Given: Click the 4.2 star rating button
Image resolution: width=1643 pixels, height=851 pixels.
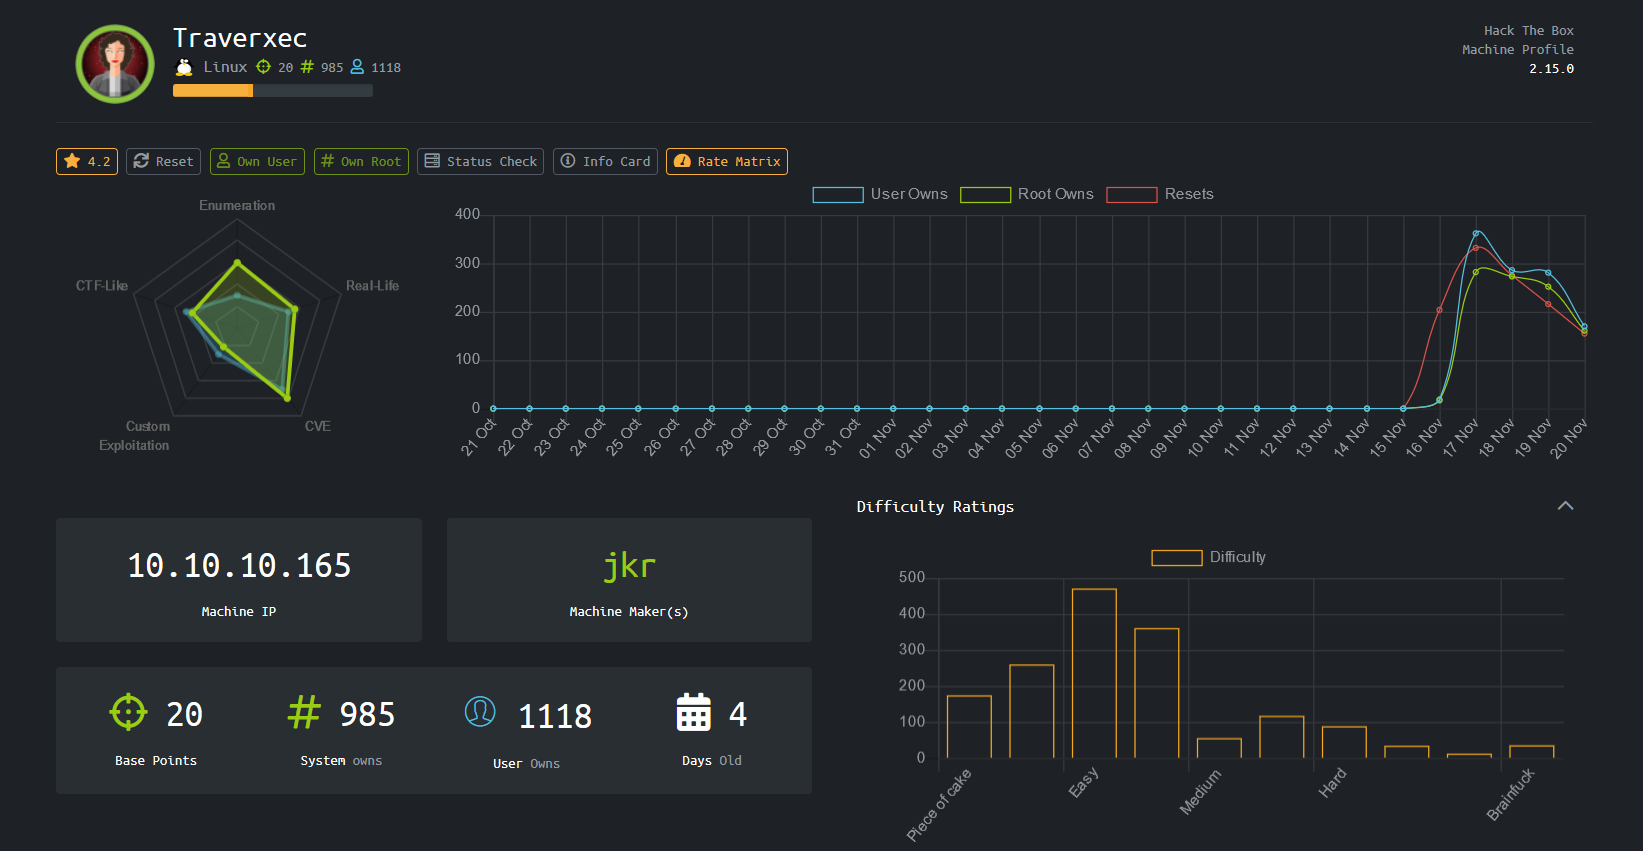Looking at the screenshot, I should 87,161.
